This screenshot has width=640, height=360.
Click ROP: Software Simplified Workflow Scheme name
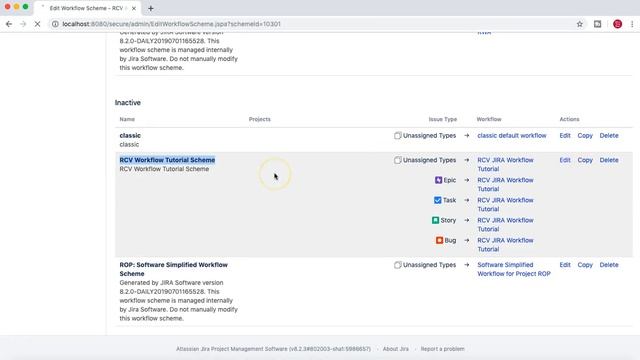[173, 269]
